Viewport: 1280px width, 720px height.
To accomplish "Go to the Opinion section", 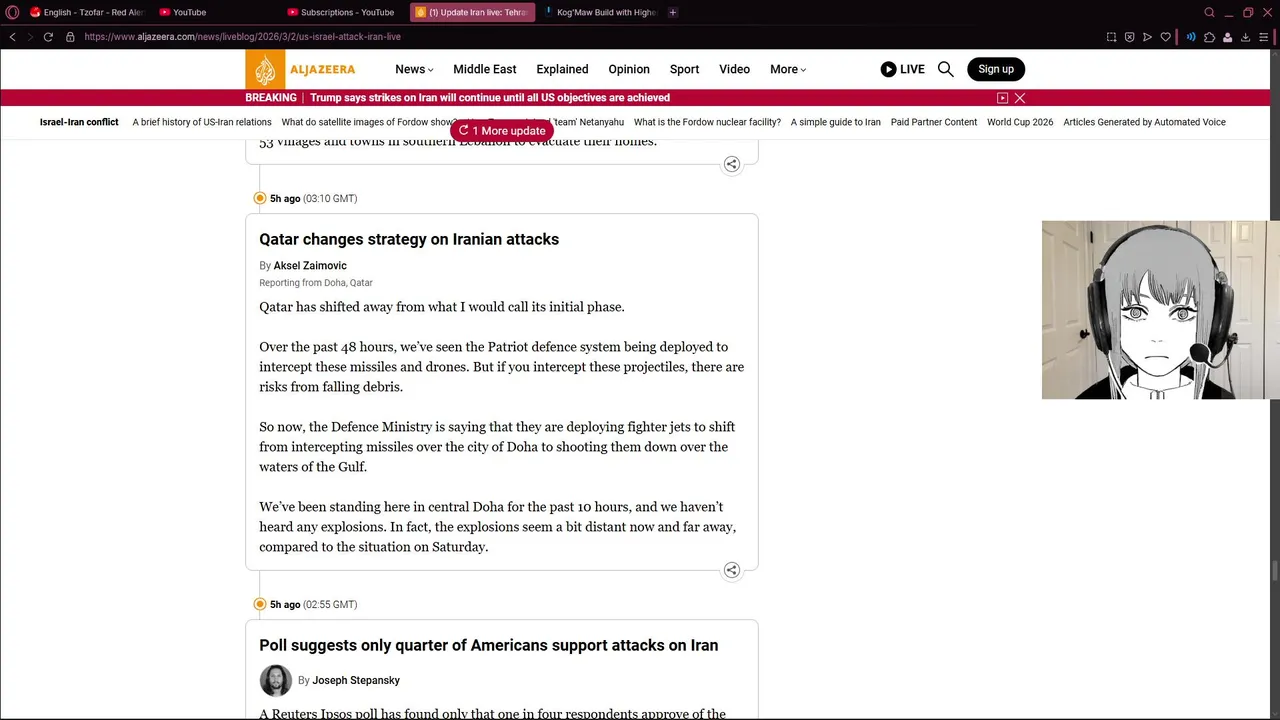I will coord(629,69).
